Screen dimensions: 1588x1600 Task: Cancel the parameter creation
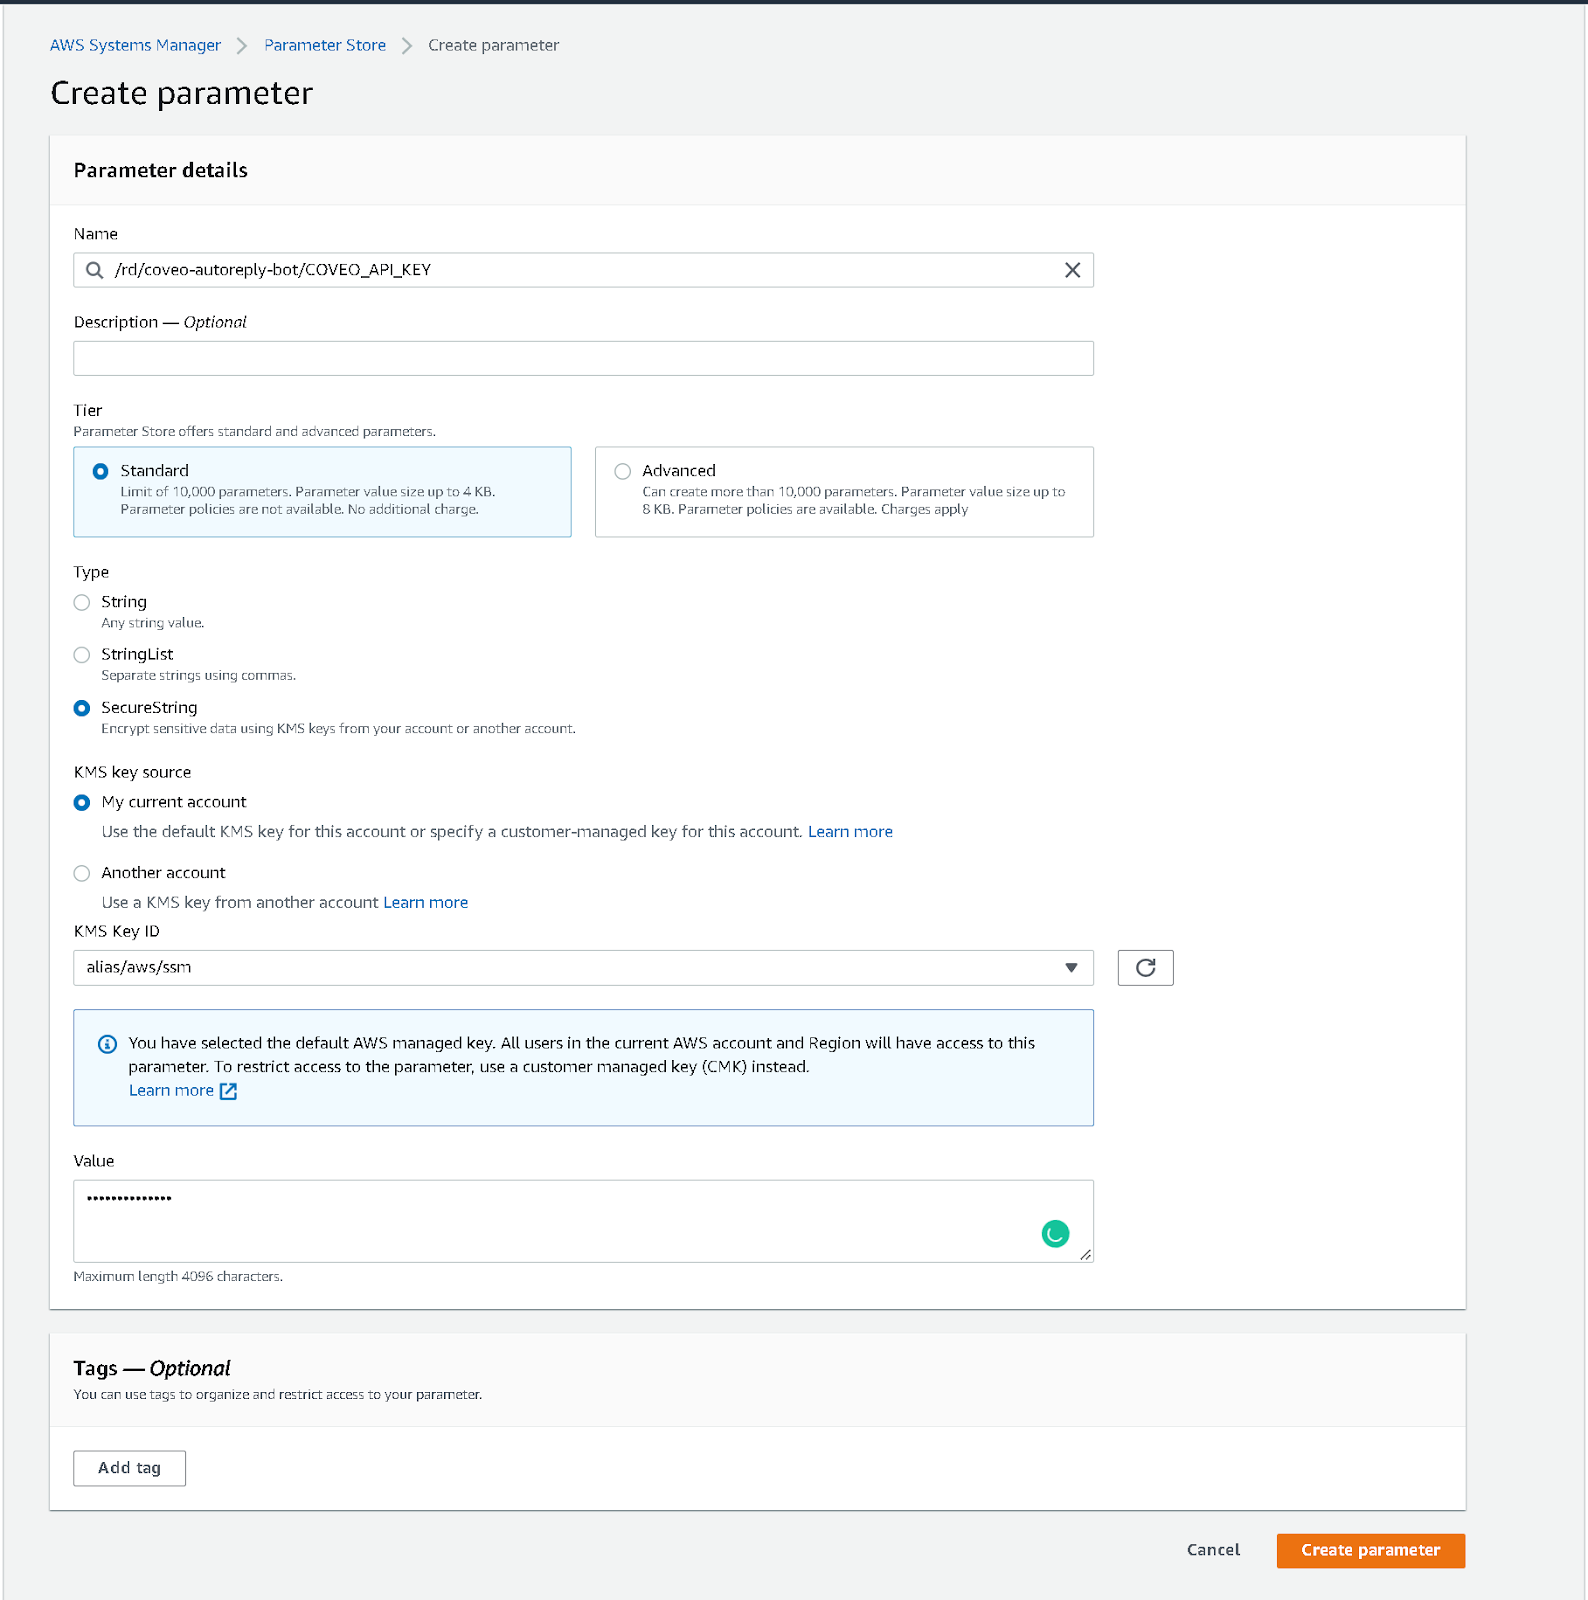coord(1213,1550)
